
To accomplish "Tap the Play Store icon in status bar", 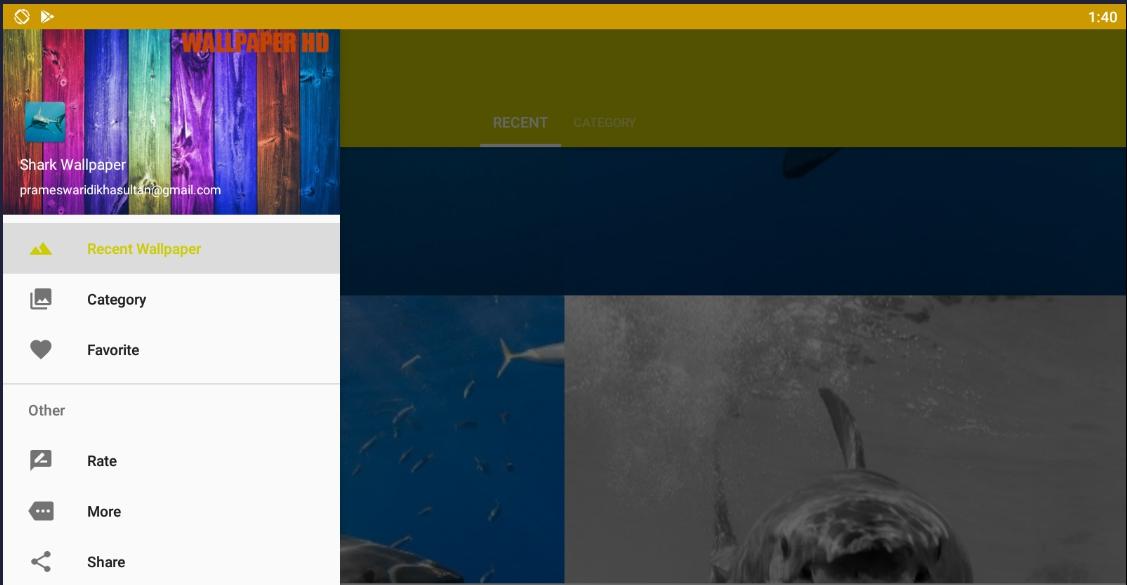I will point(47,16).
